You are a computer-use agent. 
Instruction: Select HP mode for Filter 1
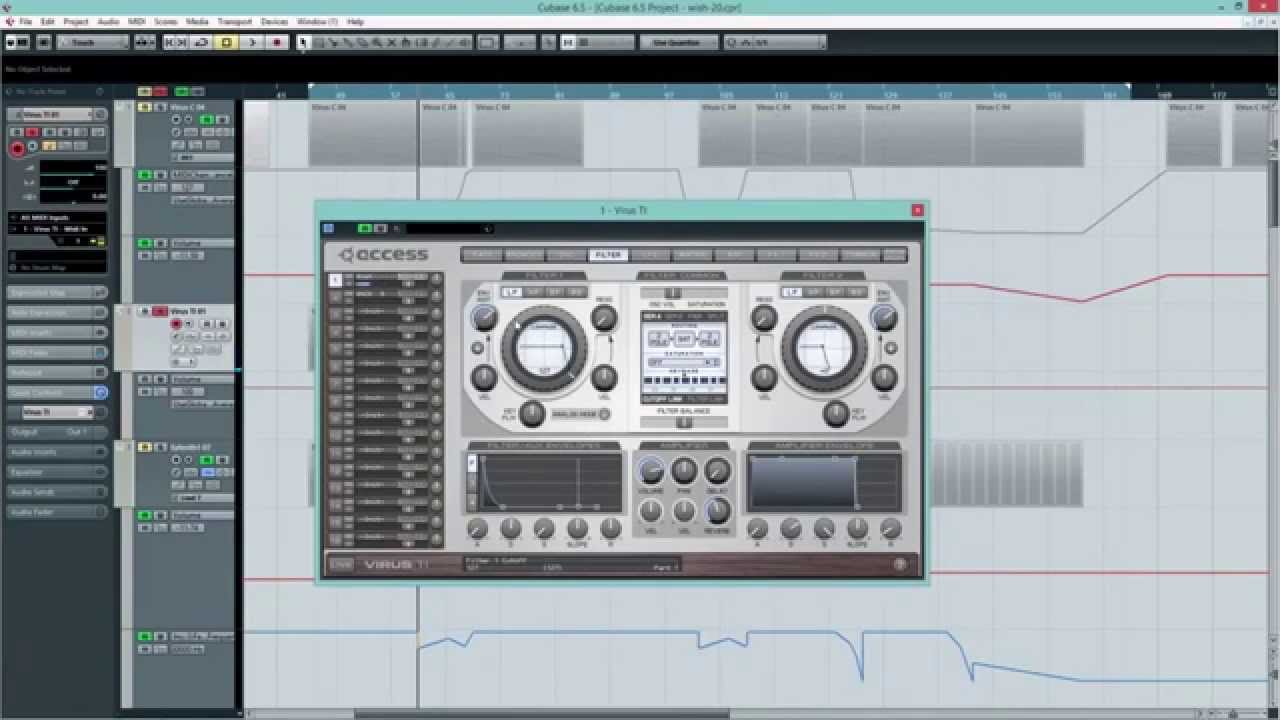(534, 292)
